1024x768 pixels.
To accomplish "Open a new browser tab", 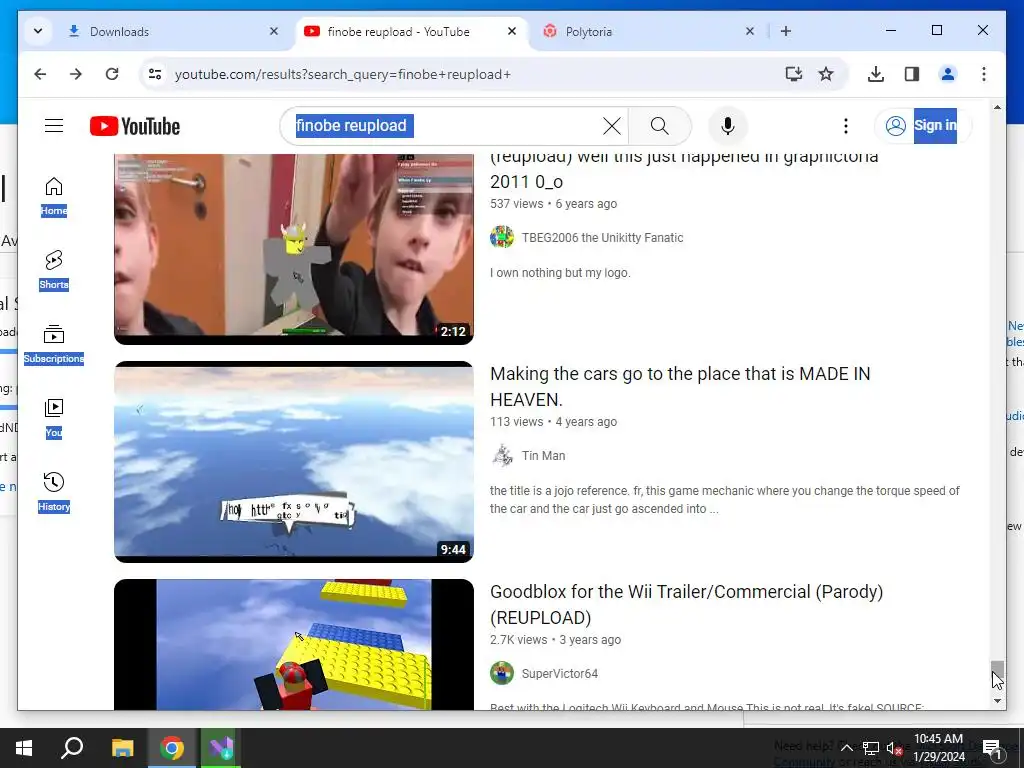I will [x=786, y=31].
